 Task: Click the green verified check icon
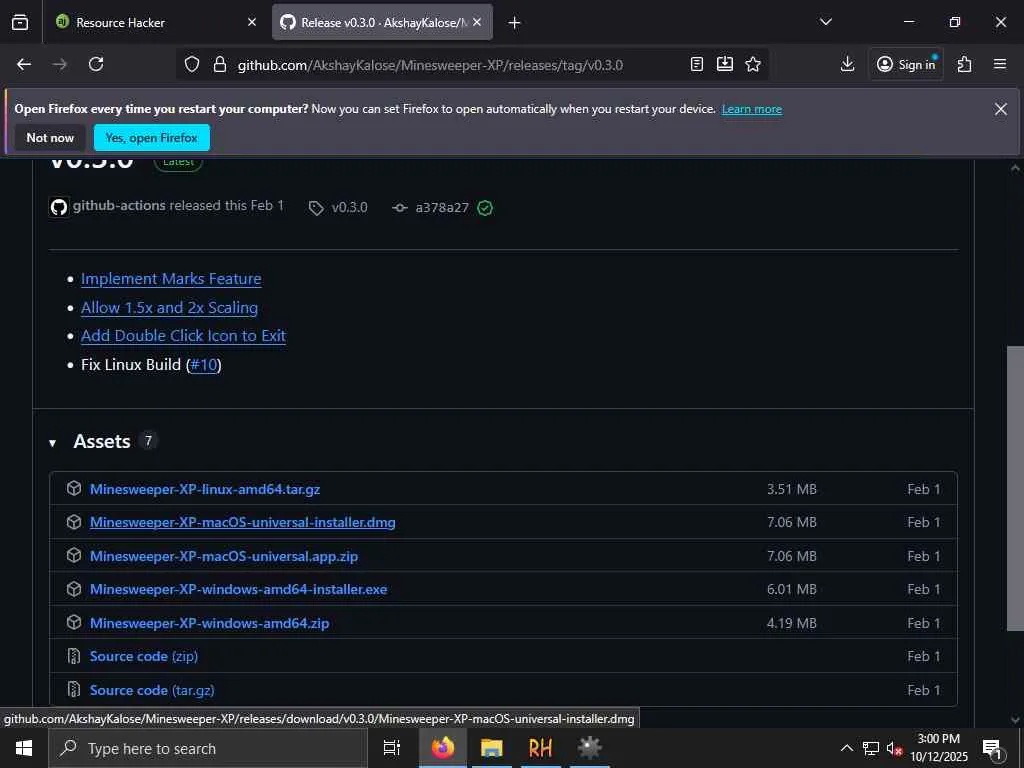(x=485, y=208)
